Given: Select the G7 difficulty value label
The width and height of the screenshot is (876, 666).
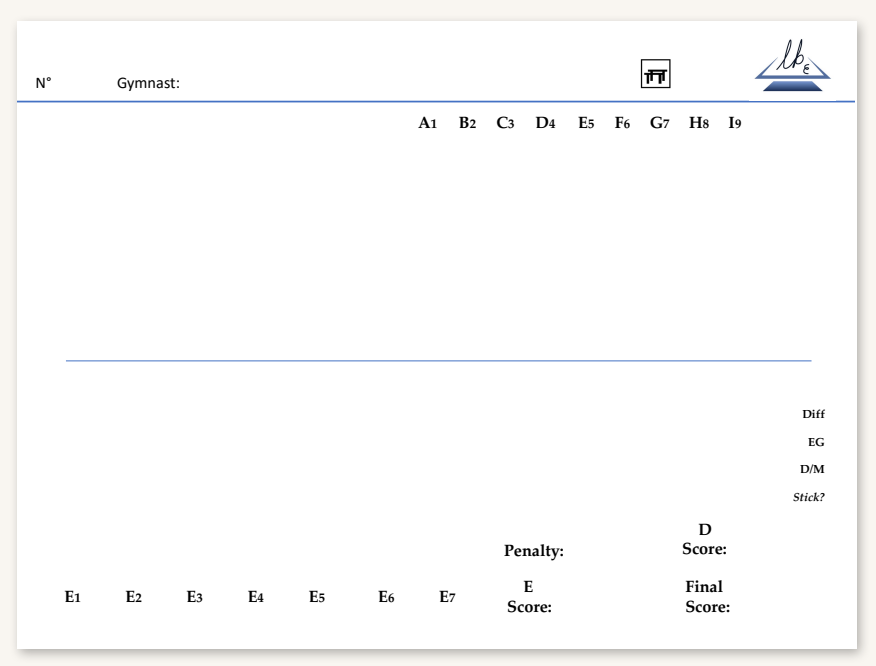Looking at the screenshot, I should (659, 123).
